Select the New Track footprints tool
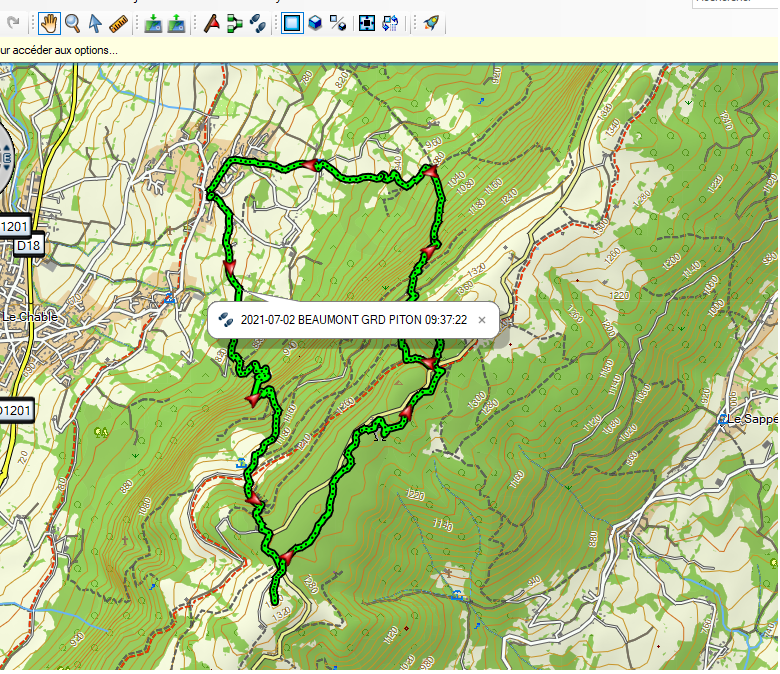 tap(257, 22)
